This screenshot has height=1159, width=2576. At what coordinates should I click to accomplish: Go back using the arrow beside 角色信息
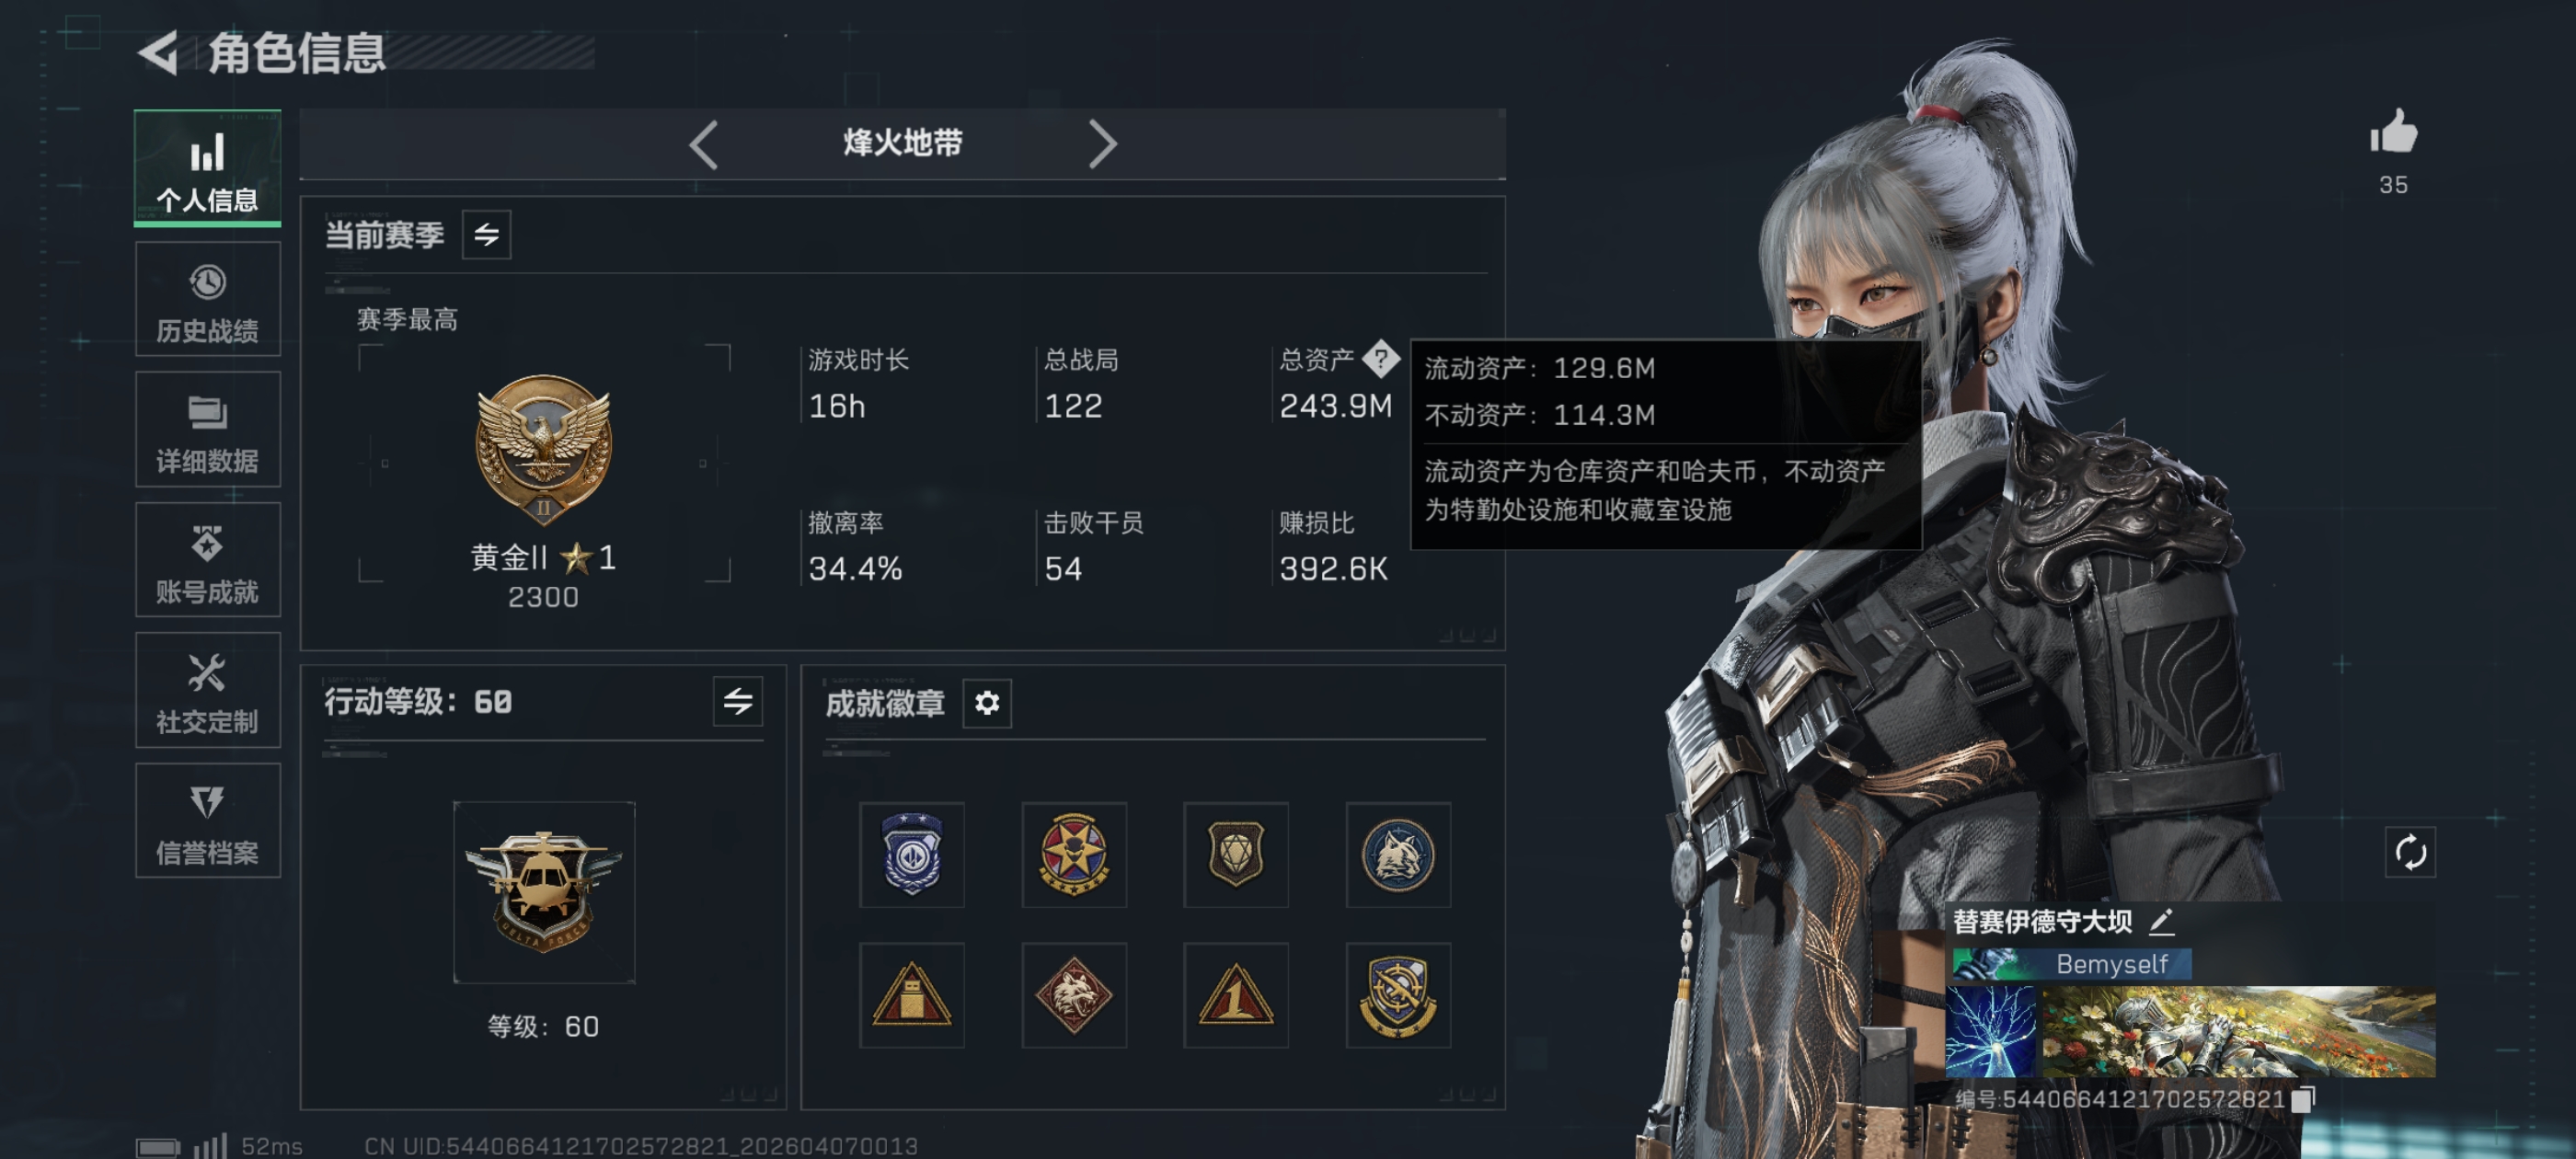158,53
